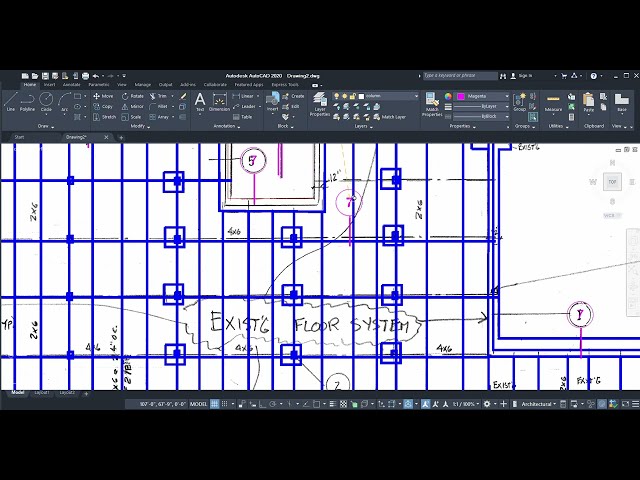Switch to the Start file tab
The image size is (640, 480).
pos(19,138)
